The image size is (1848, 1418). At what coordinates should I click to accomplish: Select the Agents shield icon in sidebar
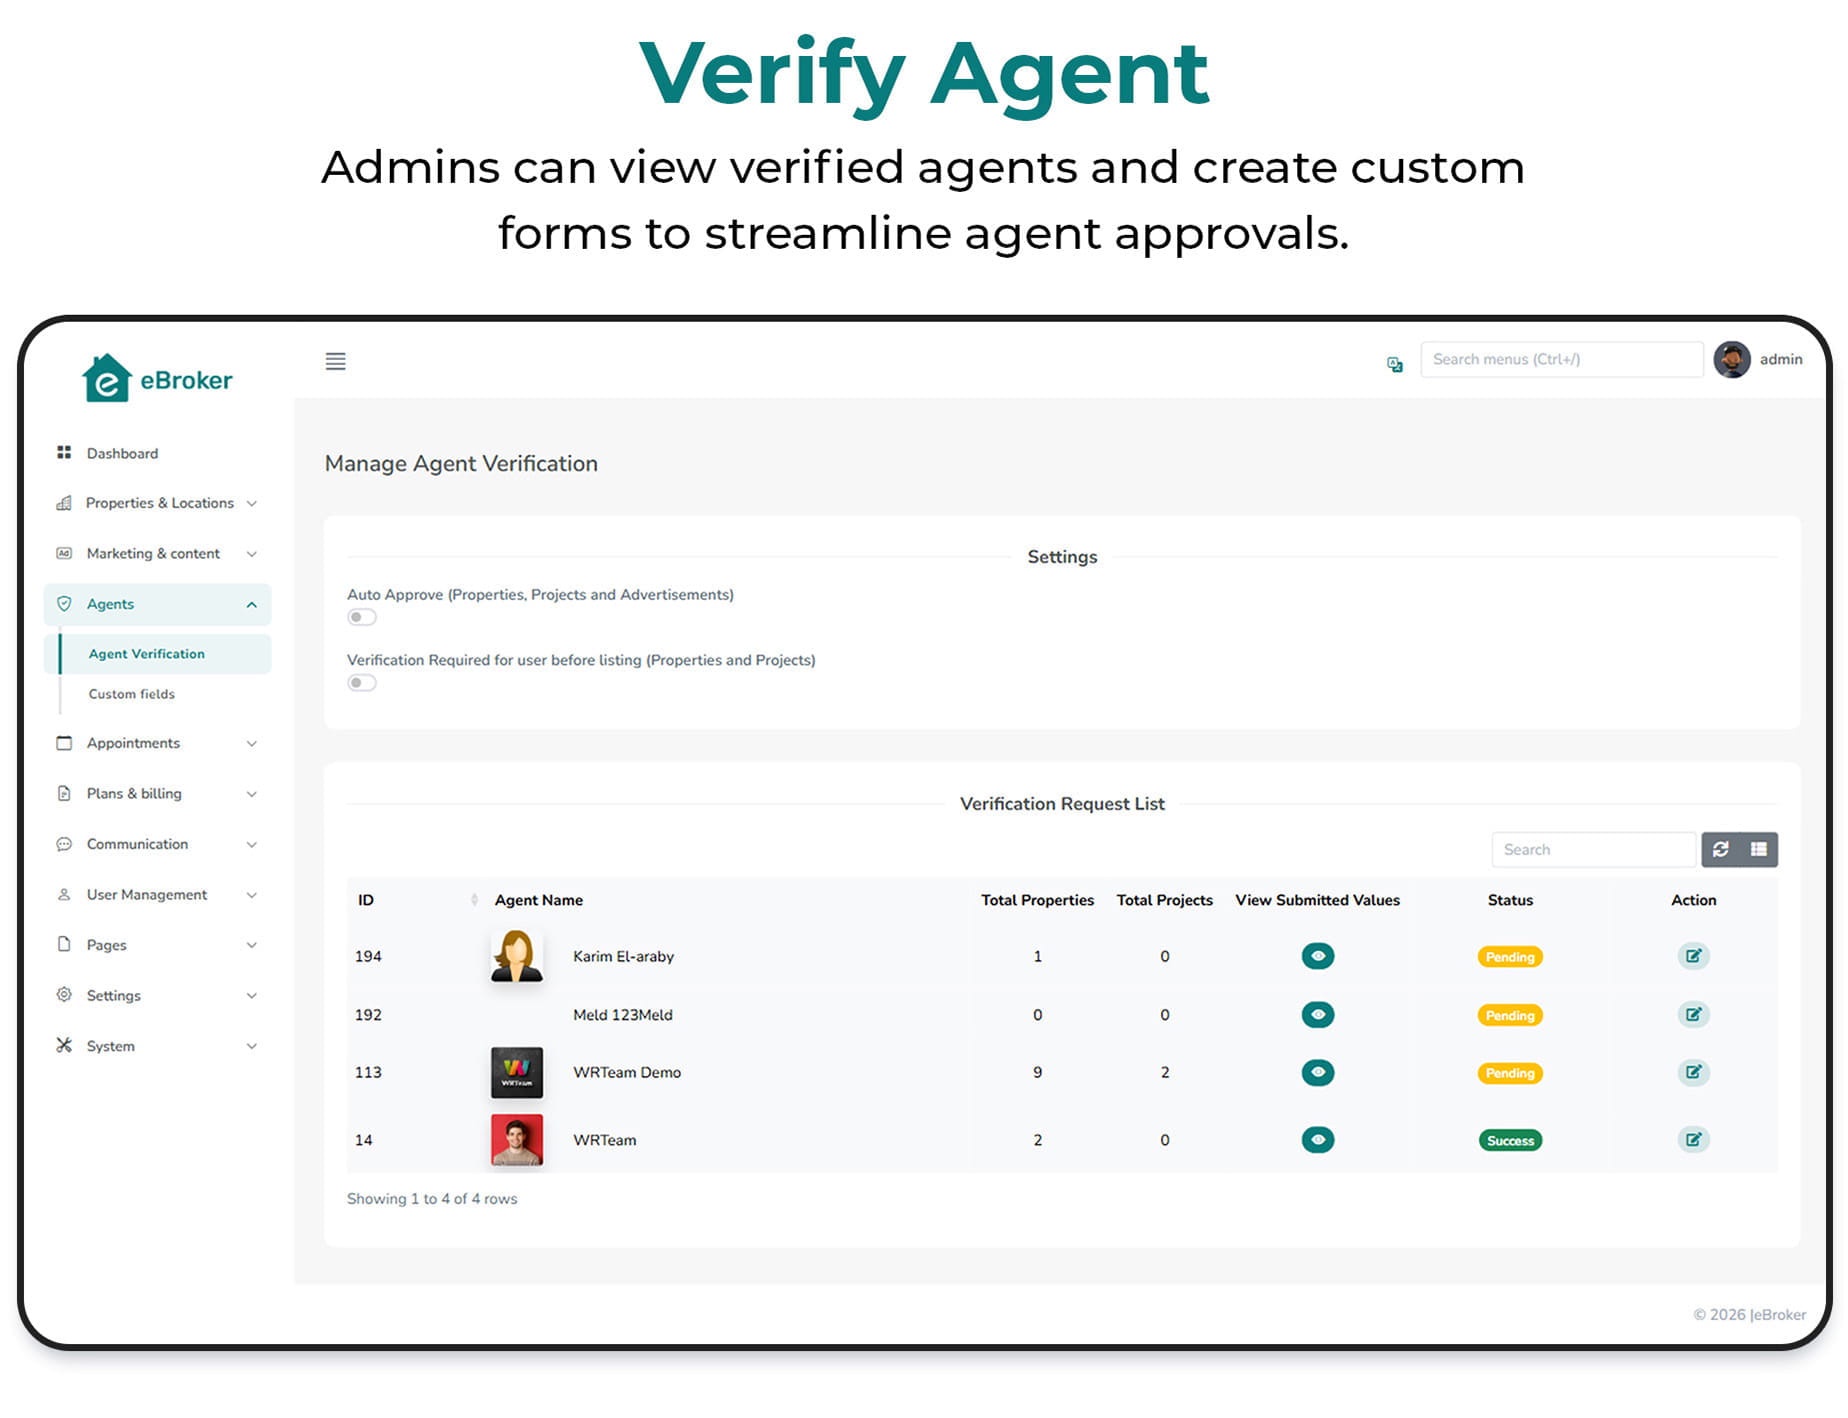pos(64,604)
